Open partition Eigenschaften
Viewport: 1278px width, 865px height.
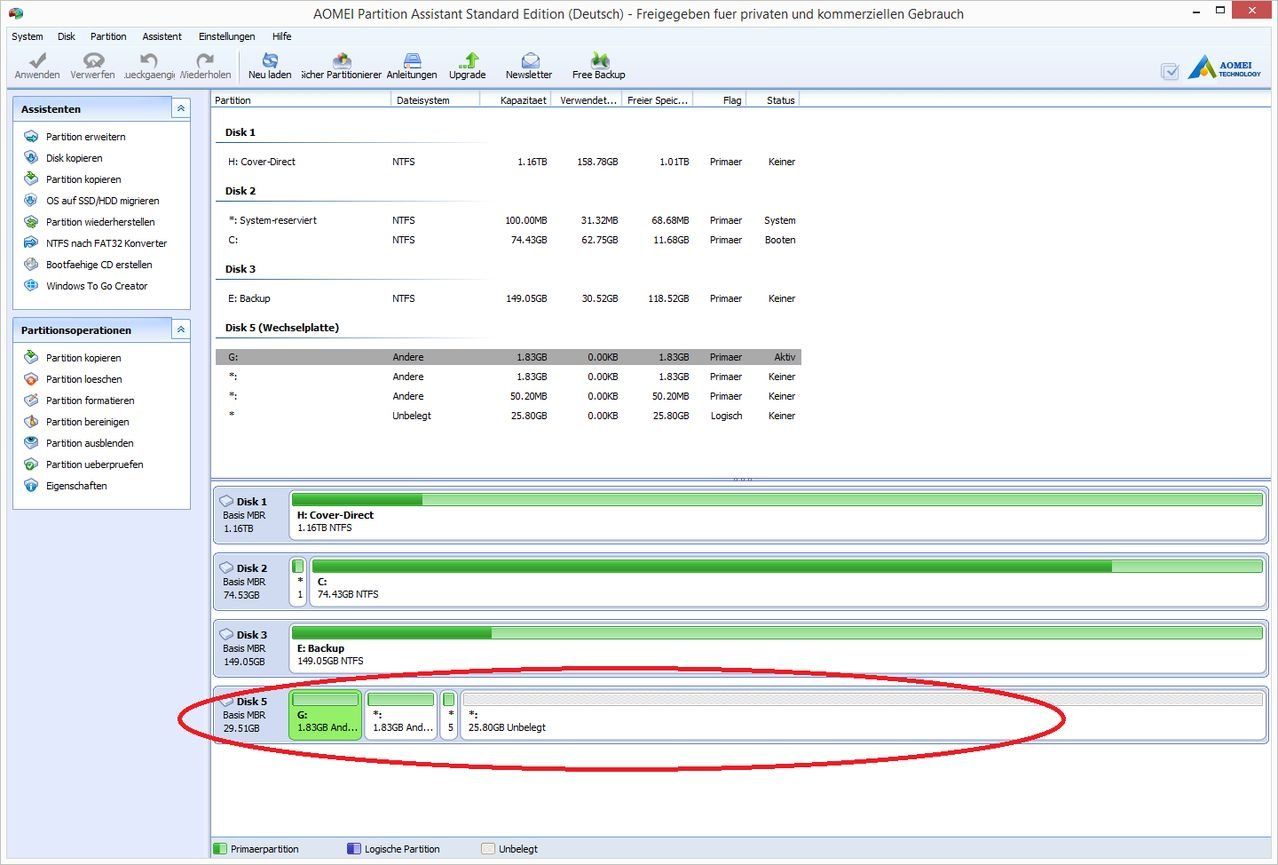(x=76, y=486)
